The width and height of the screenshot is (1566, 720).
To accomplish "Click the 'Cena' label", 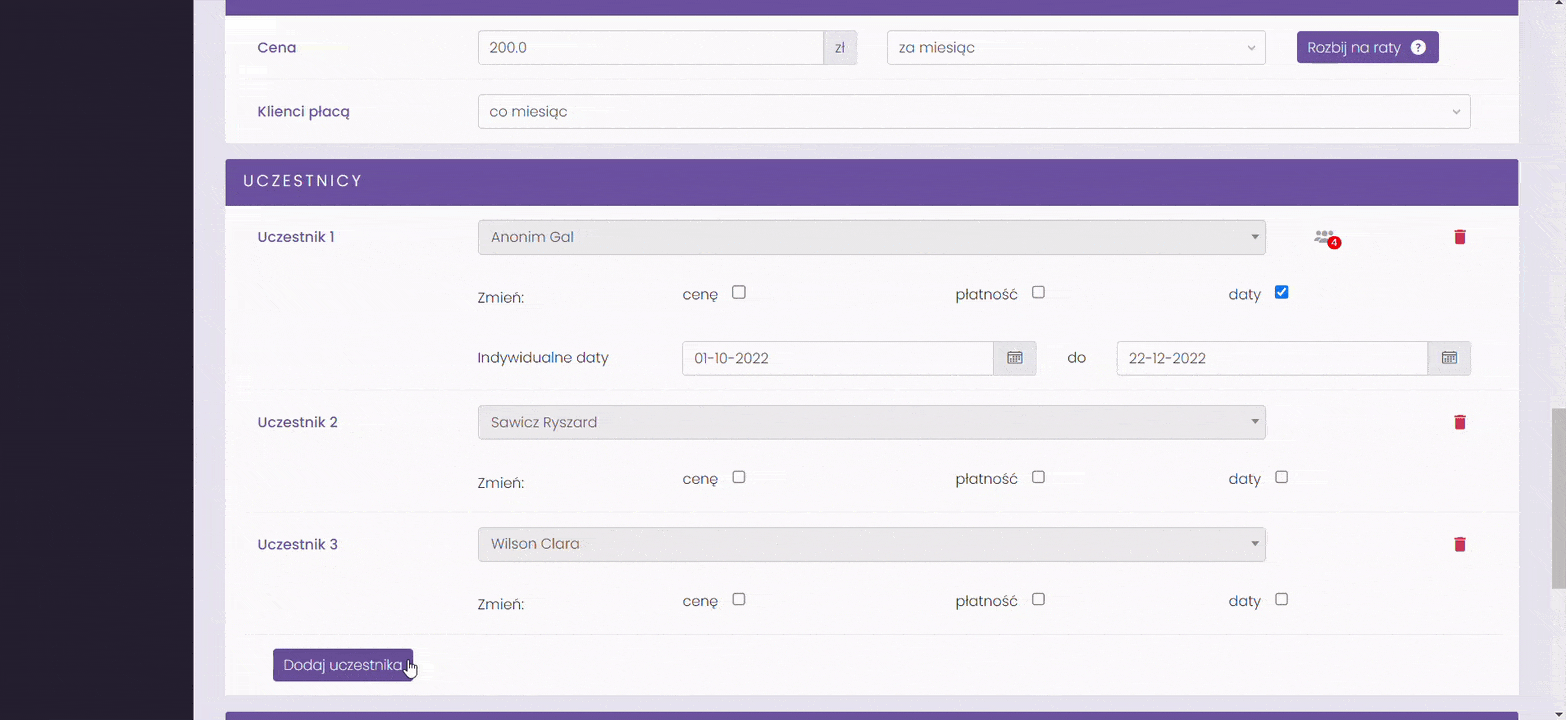I will click(x=276, y=47).
